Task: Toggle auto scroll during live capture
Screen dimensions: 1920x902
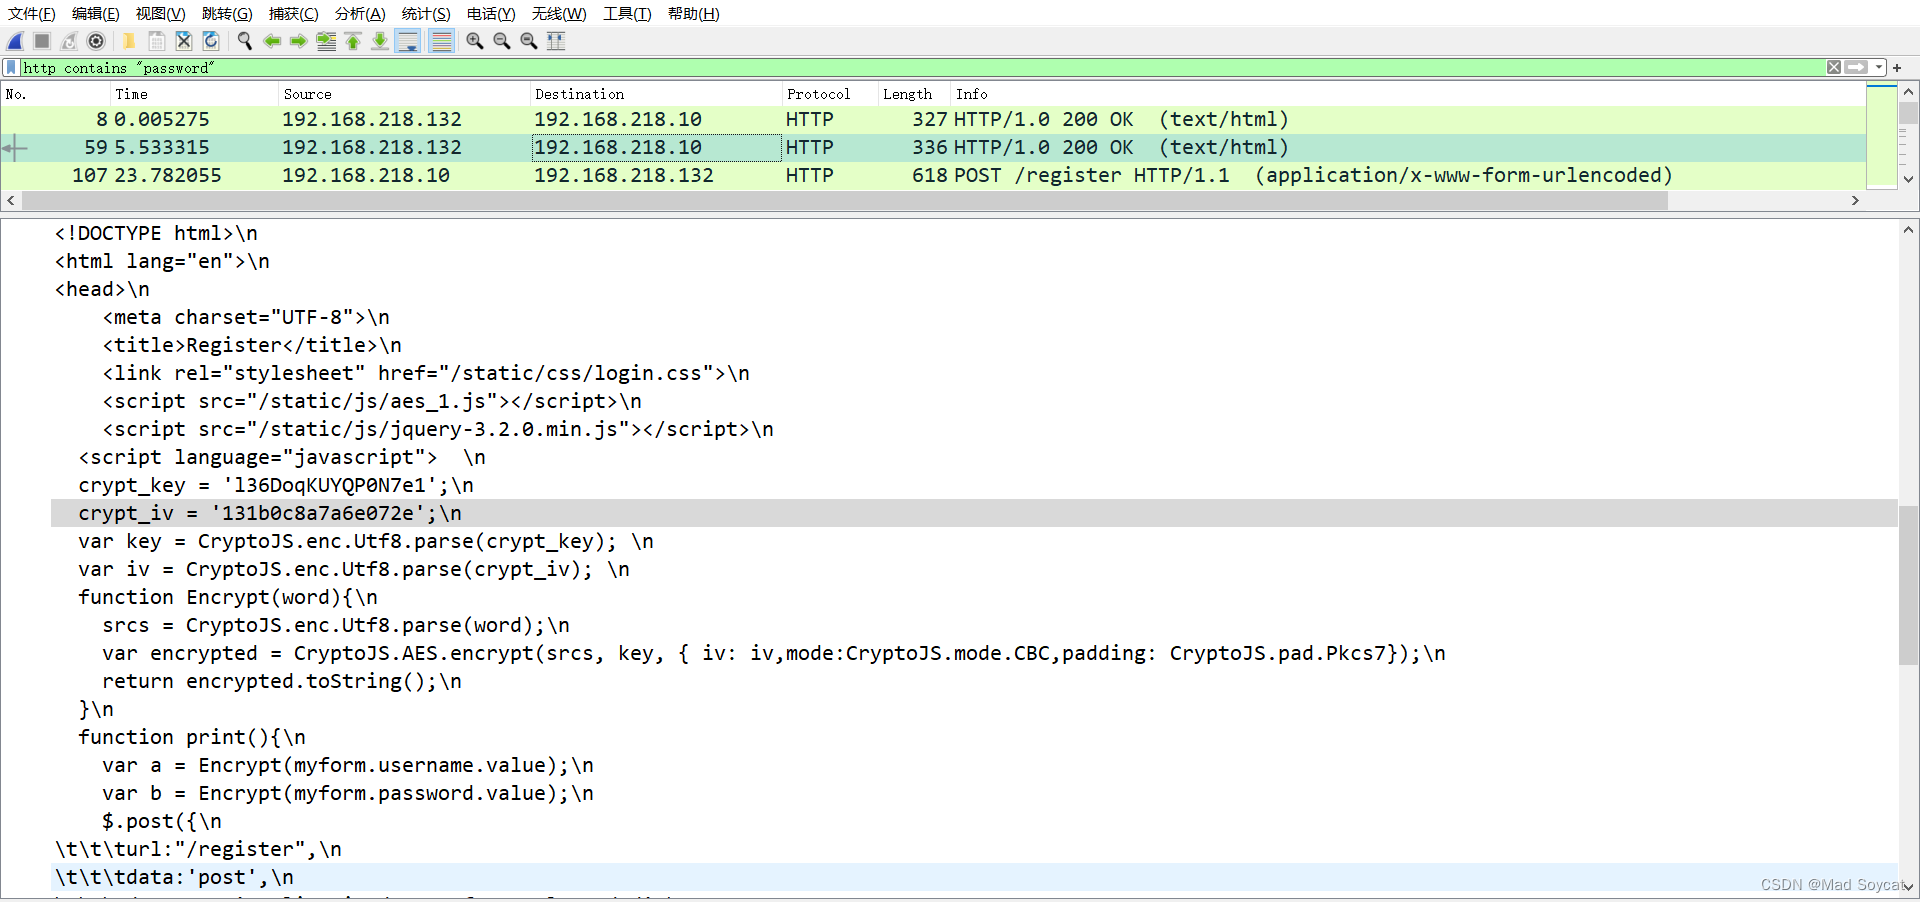Action: click(x=407, y=41)
